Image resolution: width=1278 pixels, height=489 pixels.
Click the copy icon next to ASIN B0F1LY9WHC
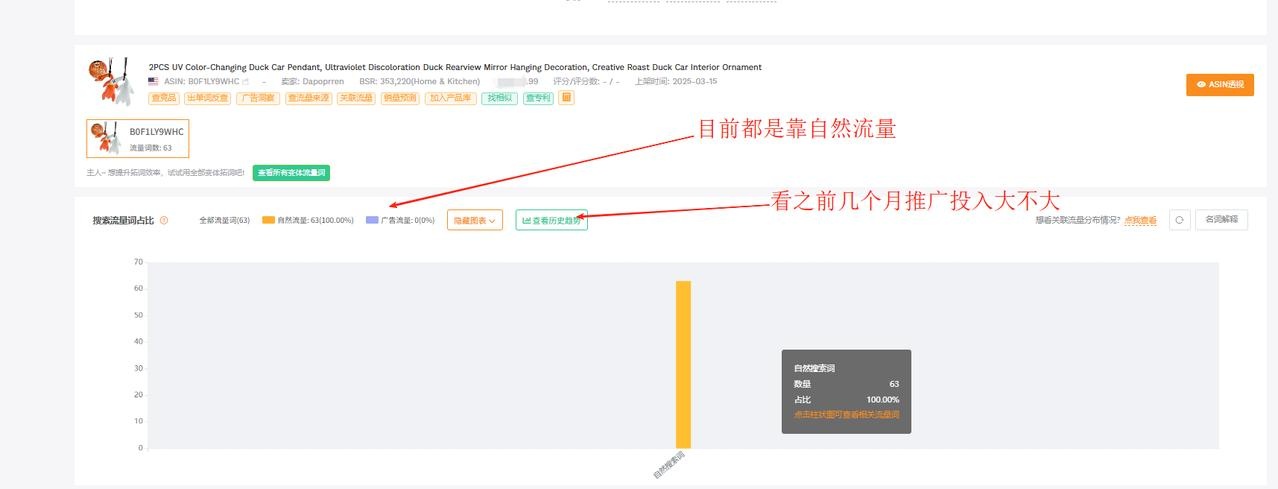(246, 81)
